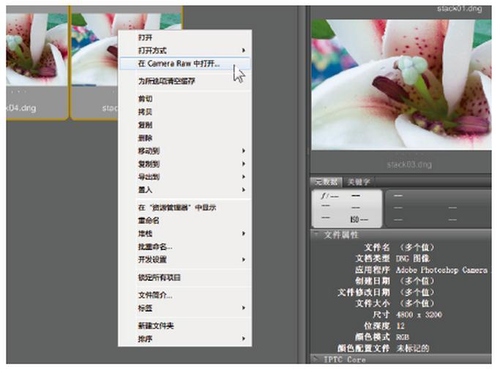Screen dimensions: 500x373
Task: Choose 新建文件夹 menu item
Action: pyautogui.click(x=185, y=325)
